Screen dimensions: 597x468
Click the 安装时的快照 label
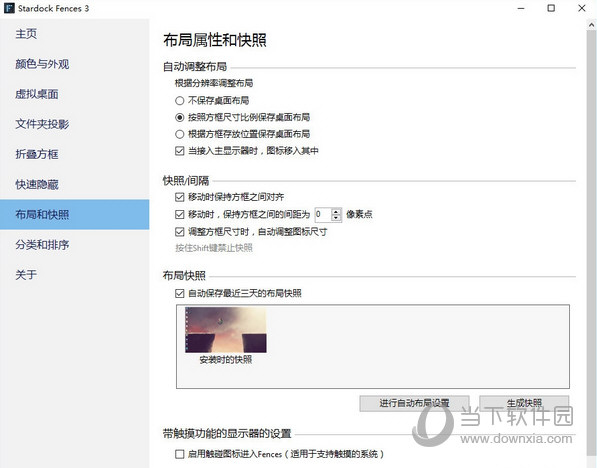coord(226,360)
